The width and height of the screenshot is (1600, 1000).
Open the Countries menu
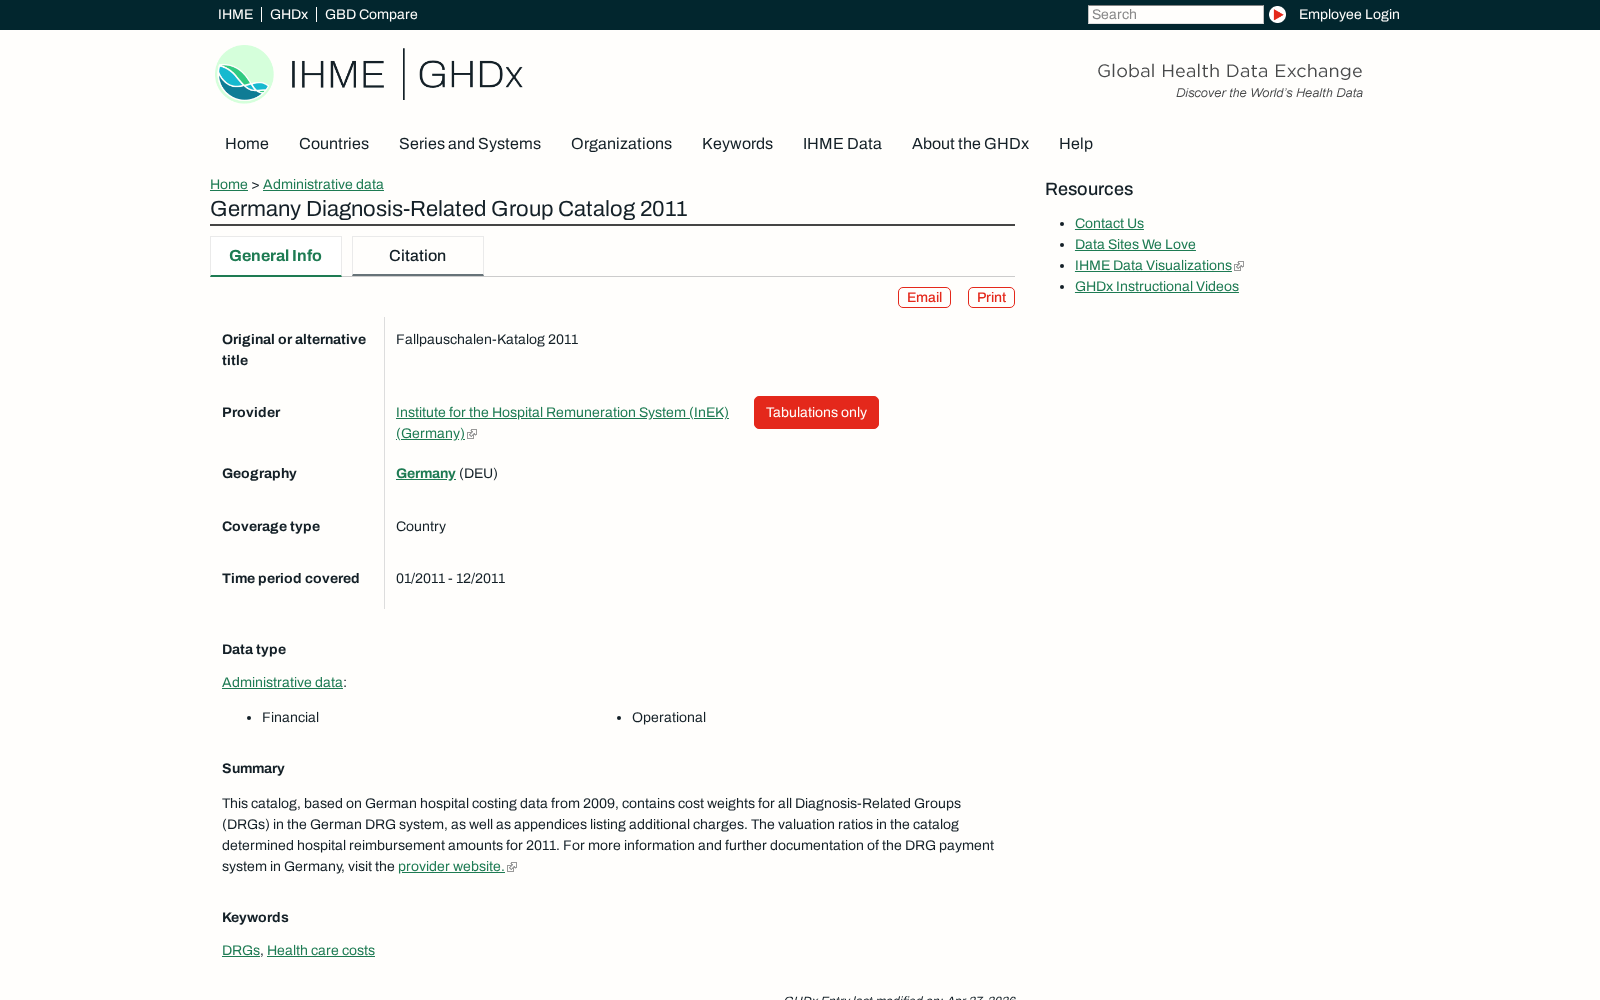click(x=334, y=144)
